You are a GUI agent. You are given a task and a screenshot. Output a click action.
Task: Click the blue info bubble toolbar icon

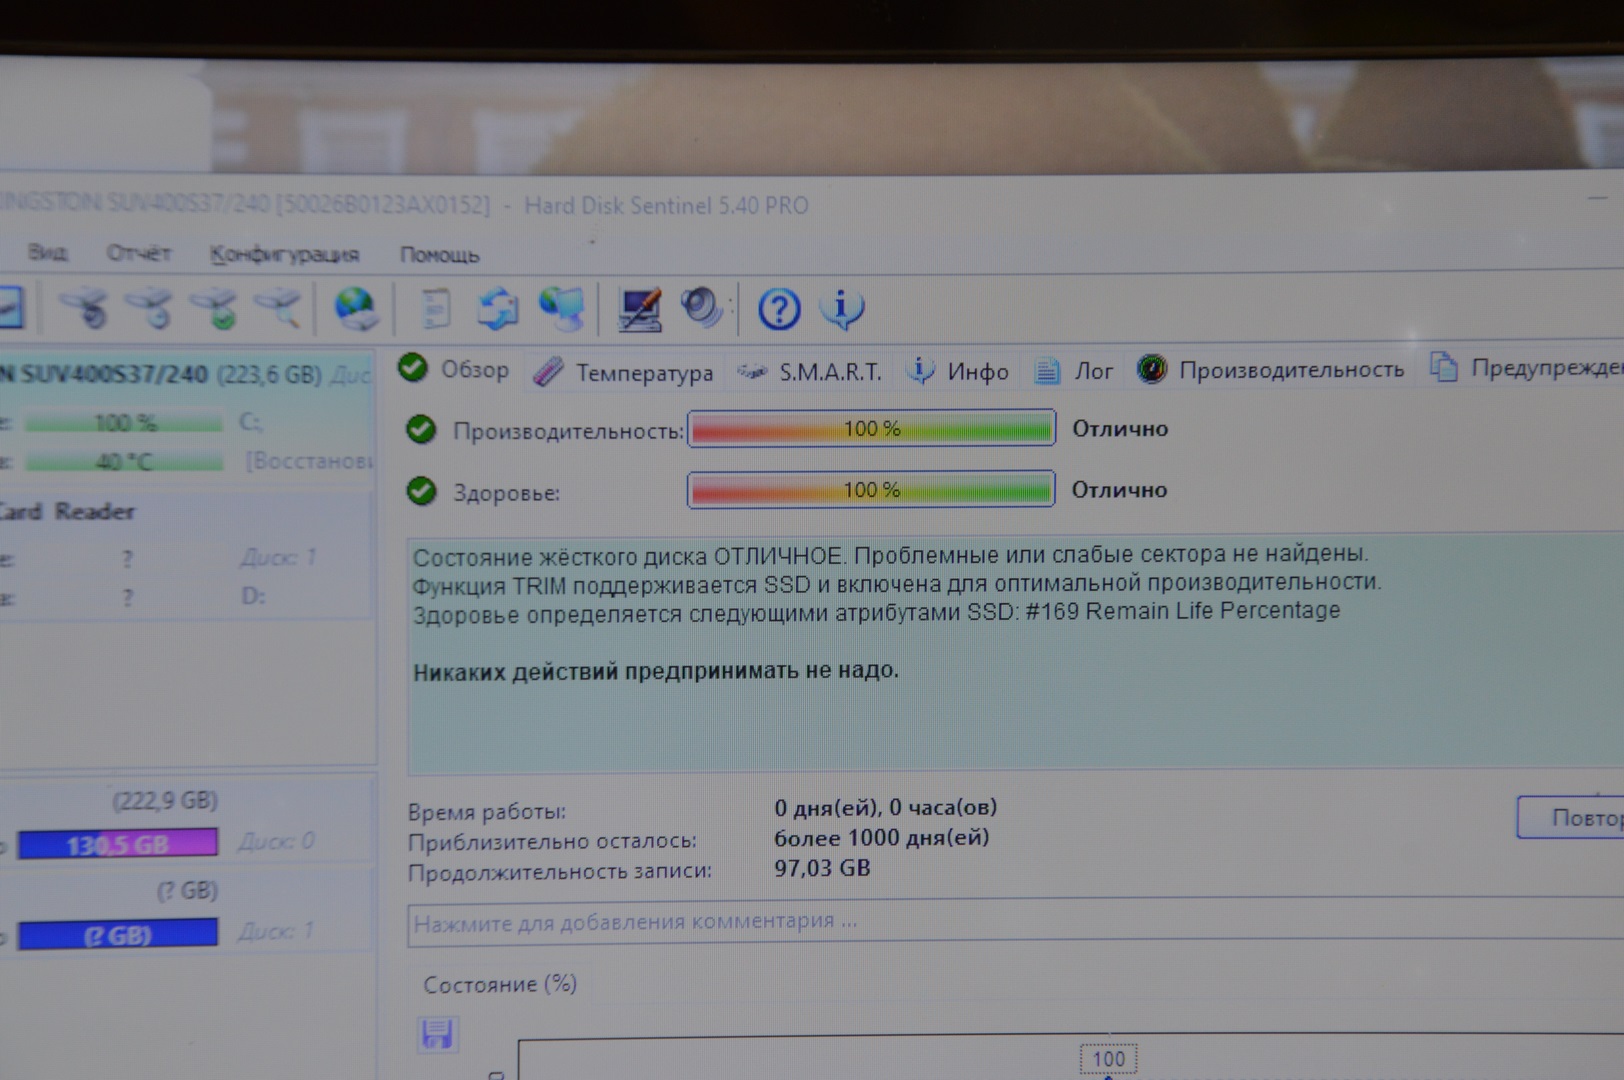(x=841, y=308)
